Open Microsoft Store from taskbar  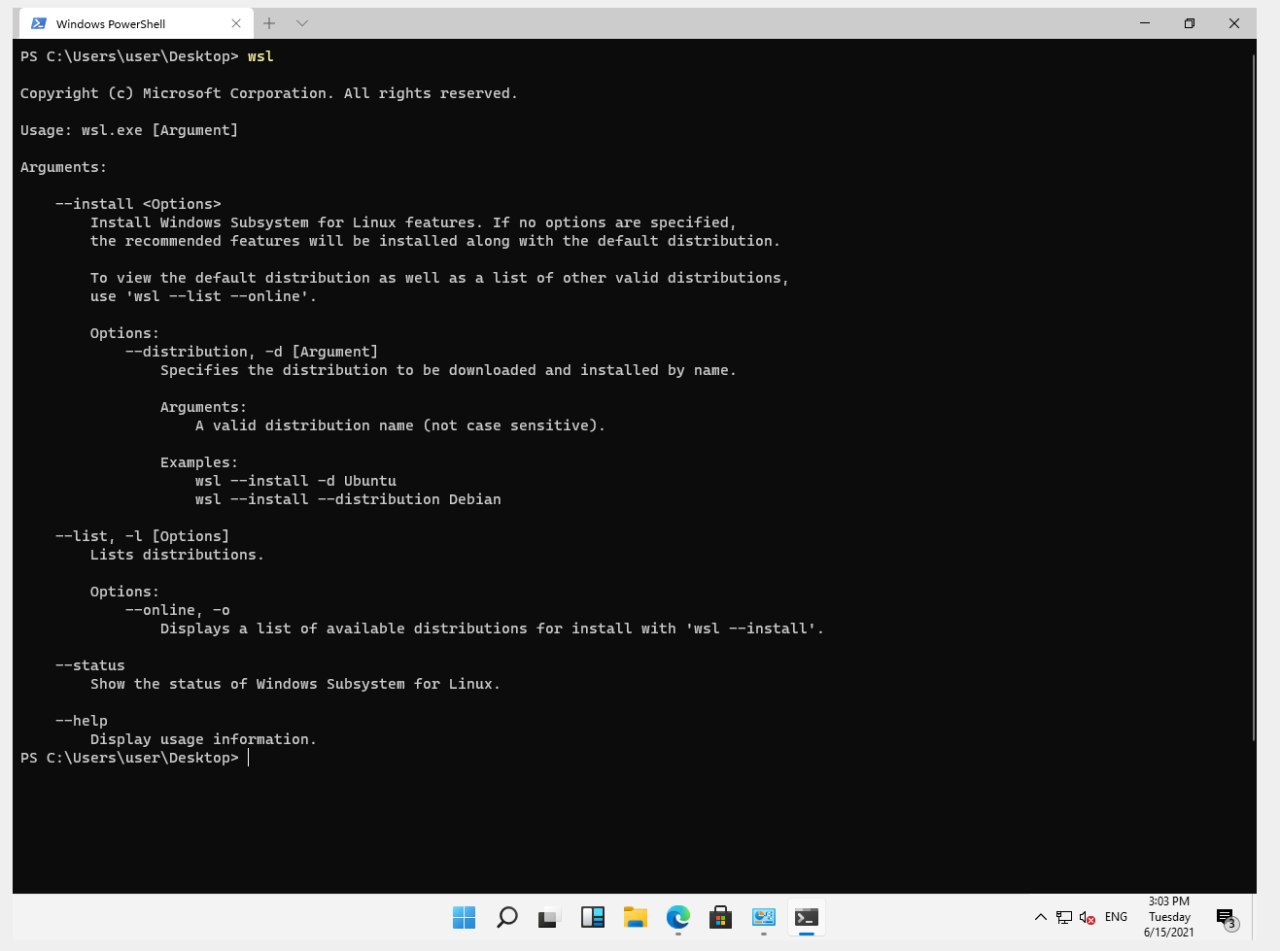[721, 917]
